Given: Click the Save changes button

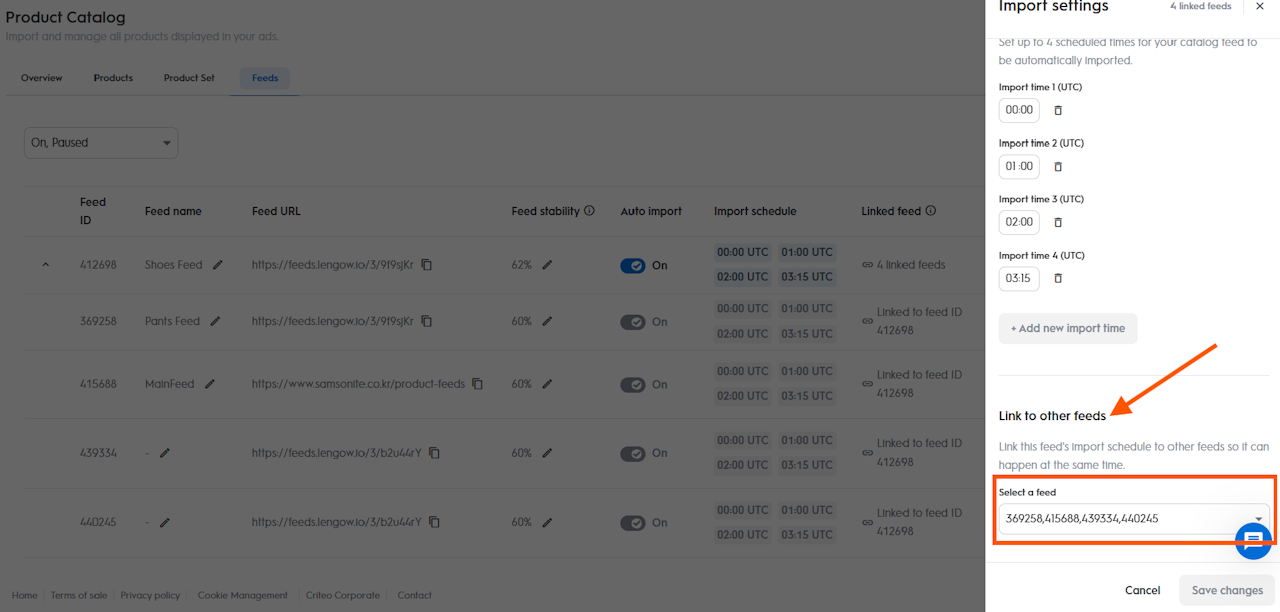Looking at the screenshot, I should click(1227, 590).
